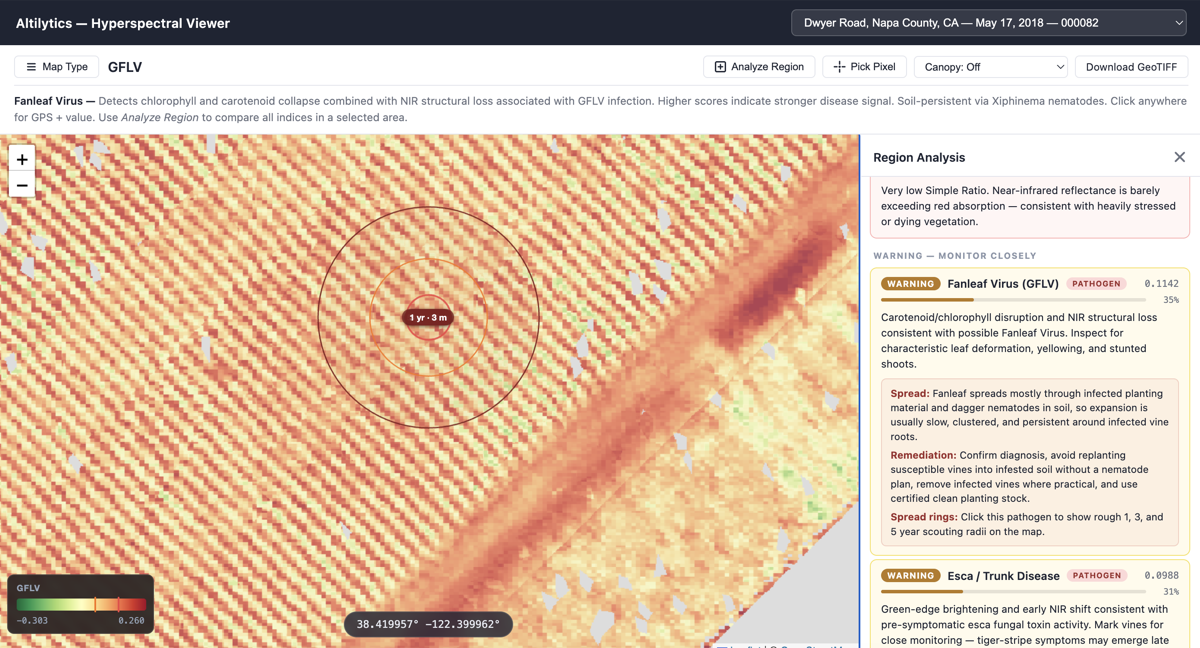Image resolution: width=1200 pixels, height=648 pixels.
Task: Click the Altilytics Hyperspectral Viewer title
Action: click(x=123, y=23)
